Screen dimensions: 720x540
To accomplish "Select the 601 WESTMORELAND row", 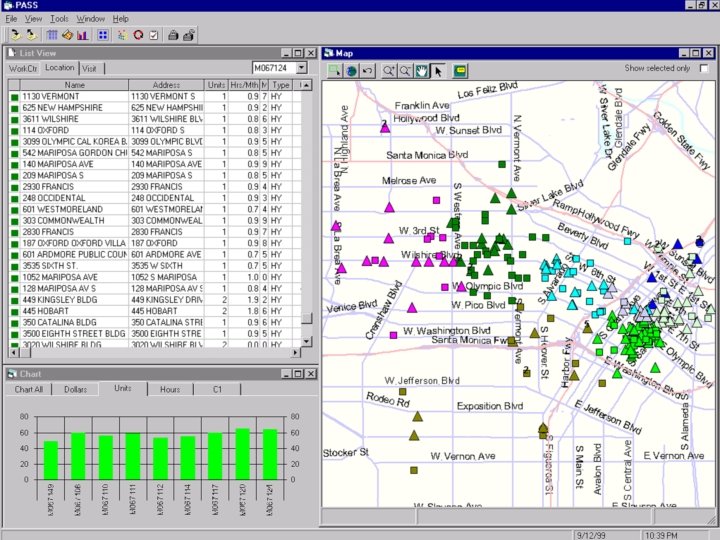I will point(155,209).
